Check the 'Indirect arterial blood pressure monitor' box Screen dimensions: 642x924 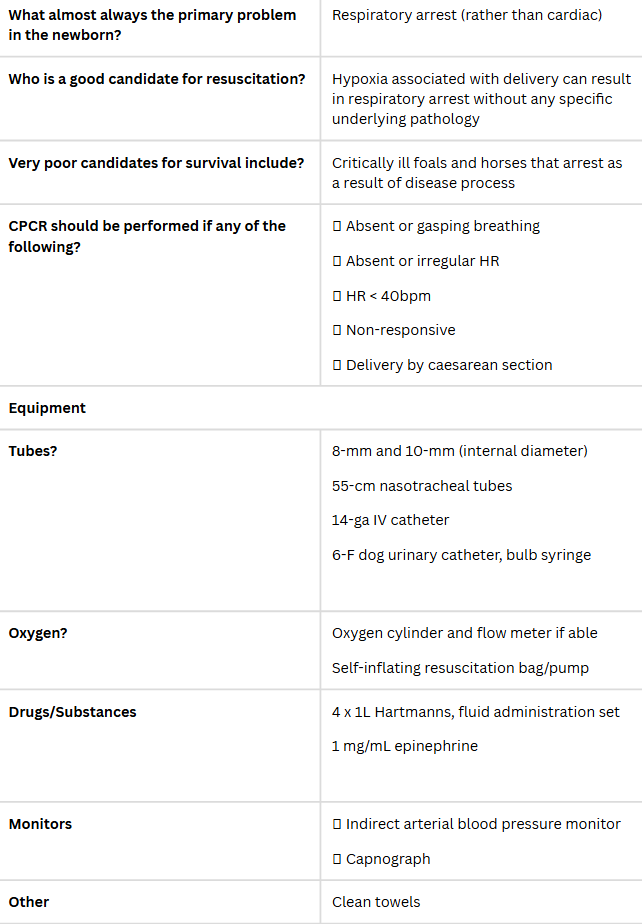337,824
